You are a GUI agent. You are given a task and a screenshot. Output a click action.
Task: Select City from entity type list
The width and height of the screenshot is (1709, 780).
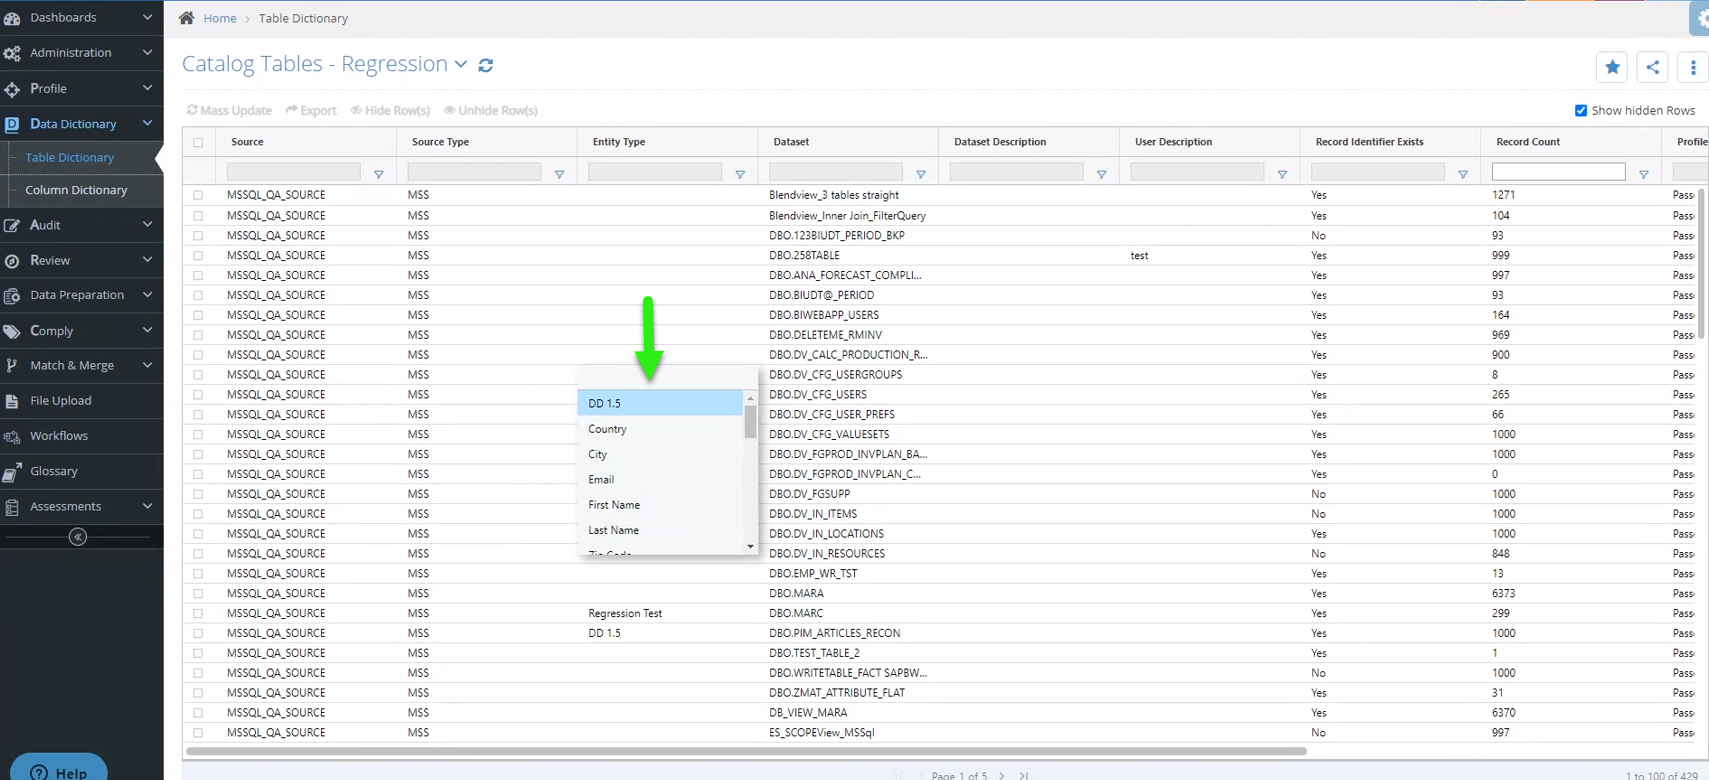pyautogui.click(x=661, y=454)
